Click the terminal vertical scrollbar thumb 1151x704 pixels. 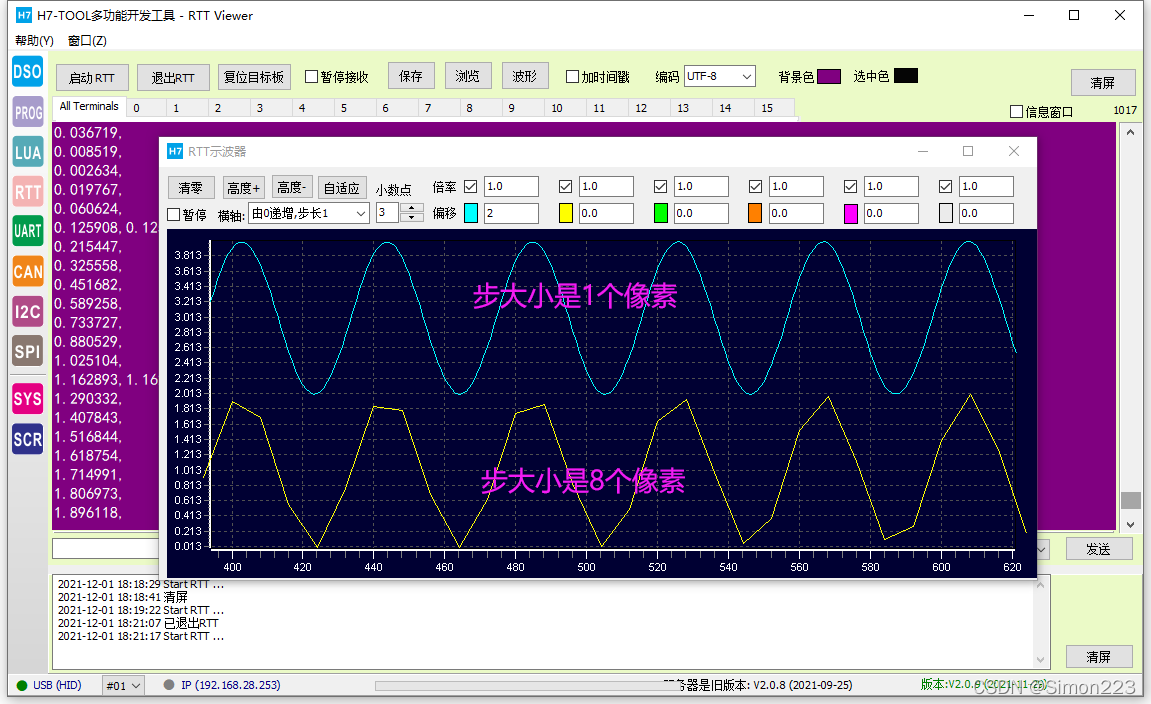(x=1130, y=500)
